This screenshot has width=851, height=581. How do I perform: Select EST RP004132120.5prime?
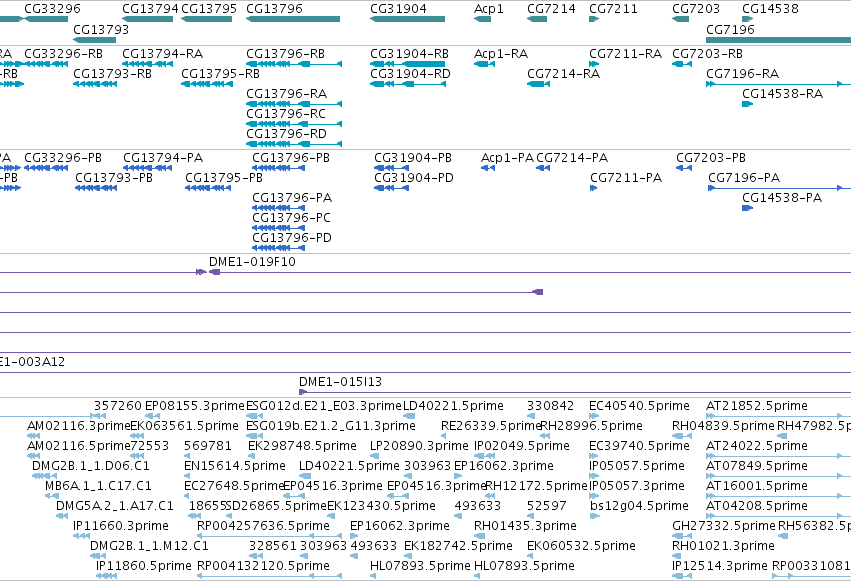pyautogui.click(x=263, y=566)
